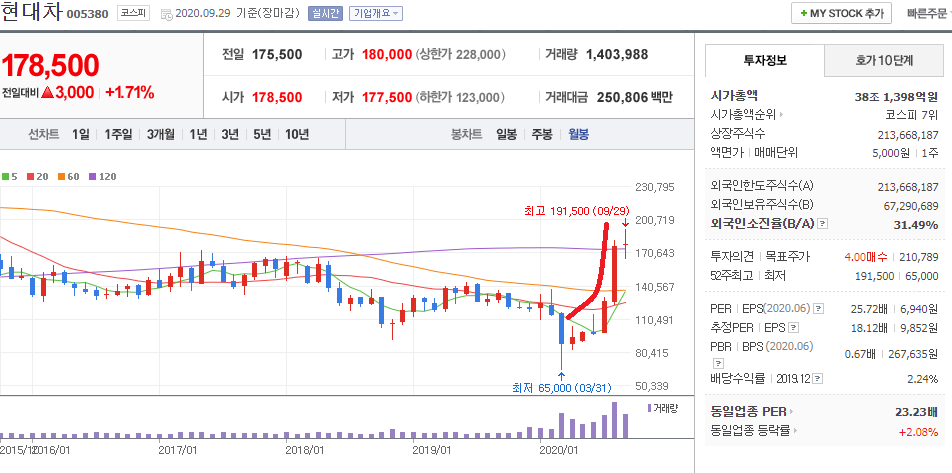The width and height of the screenshot is (952, 473).
Task: Expand the 기업개요 dropdown
Action: (x=375, y=13)
